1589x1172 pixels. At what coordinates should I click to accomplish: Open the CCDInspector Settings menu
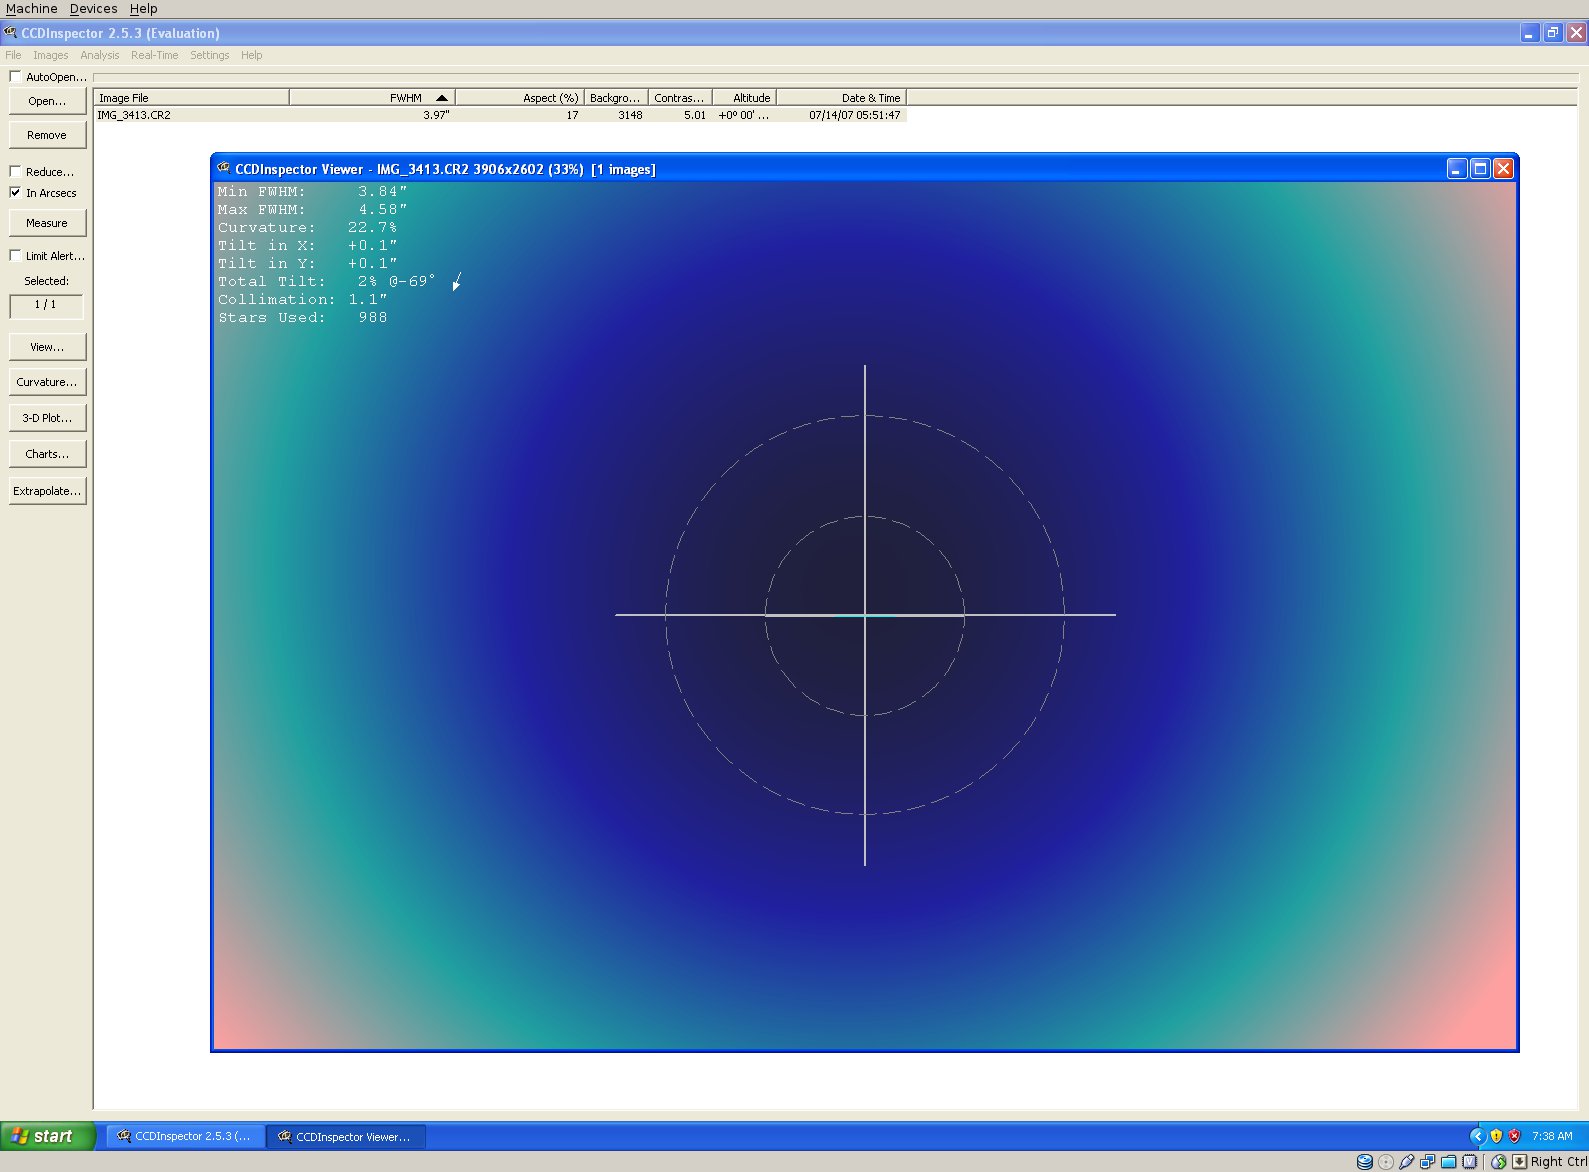[210, 55]
